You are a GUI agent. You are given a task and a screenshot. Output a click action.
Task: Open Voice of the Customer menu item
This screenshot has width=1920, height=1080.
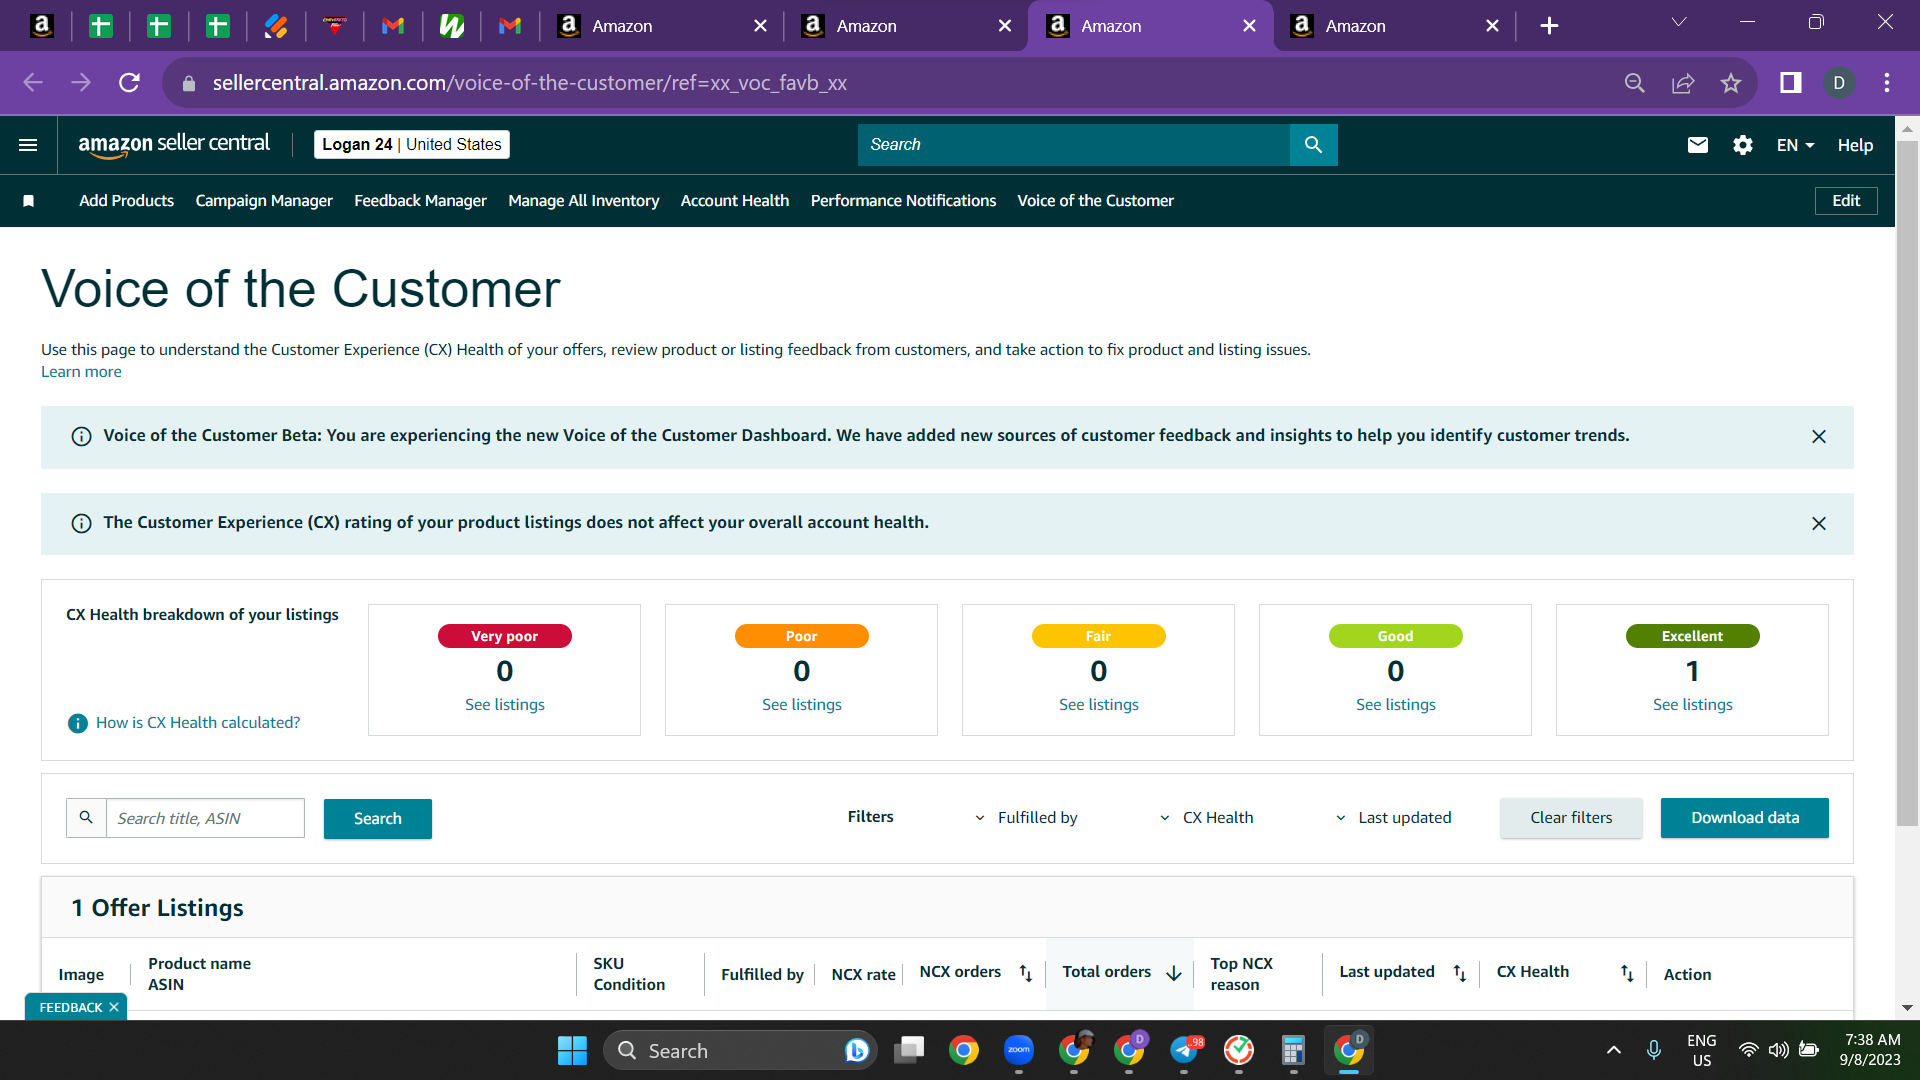(x=1095, y=201)
